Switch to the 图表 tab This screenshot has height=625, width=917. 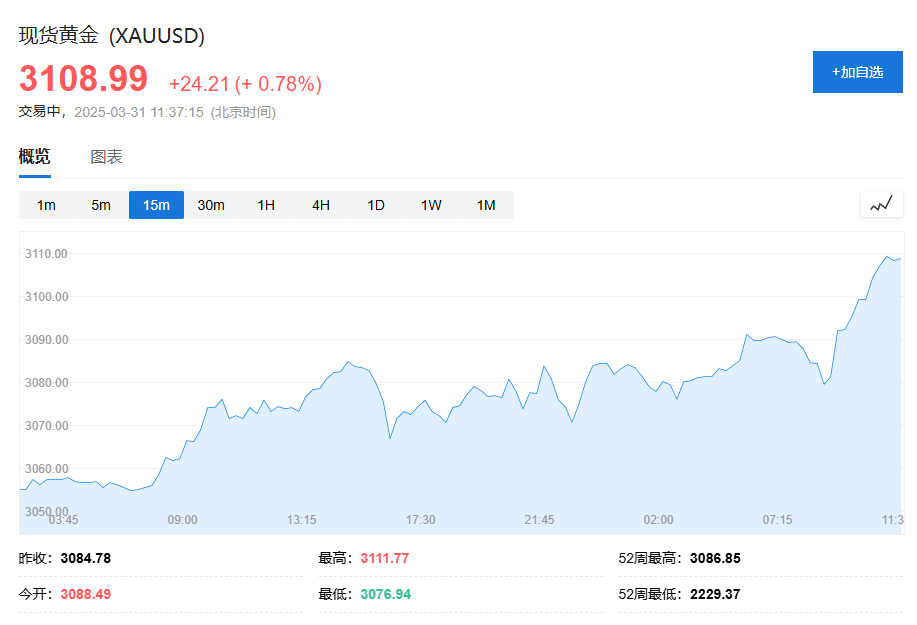pyautogui.click(x=106, y=157)
